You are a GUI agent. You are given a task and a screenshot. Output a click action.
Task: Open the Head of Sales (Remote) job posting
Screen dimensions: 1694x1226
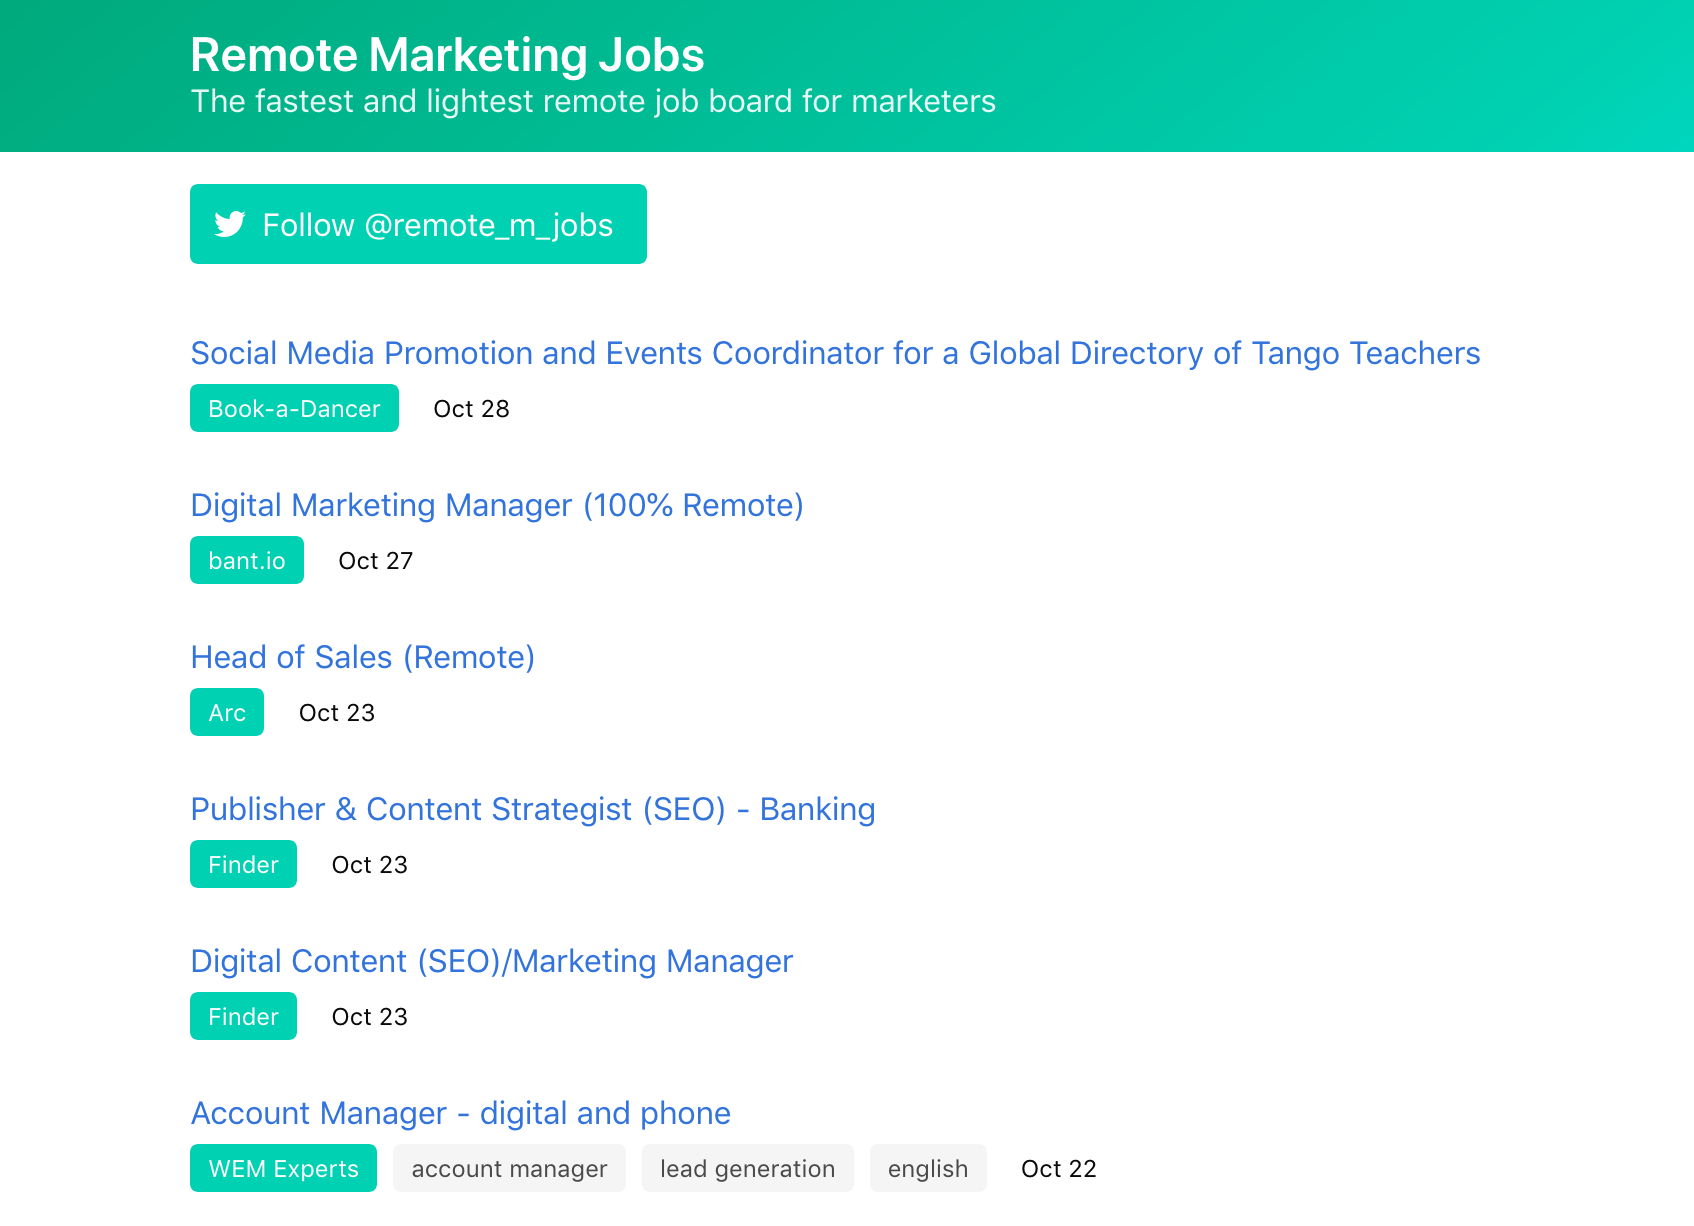click(362, 657)
